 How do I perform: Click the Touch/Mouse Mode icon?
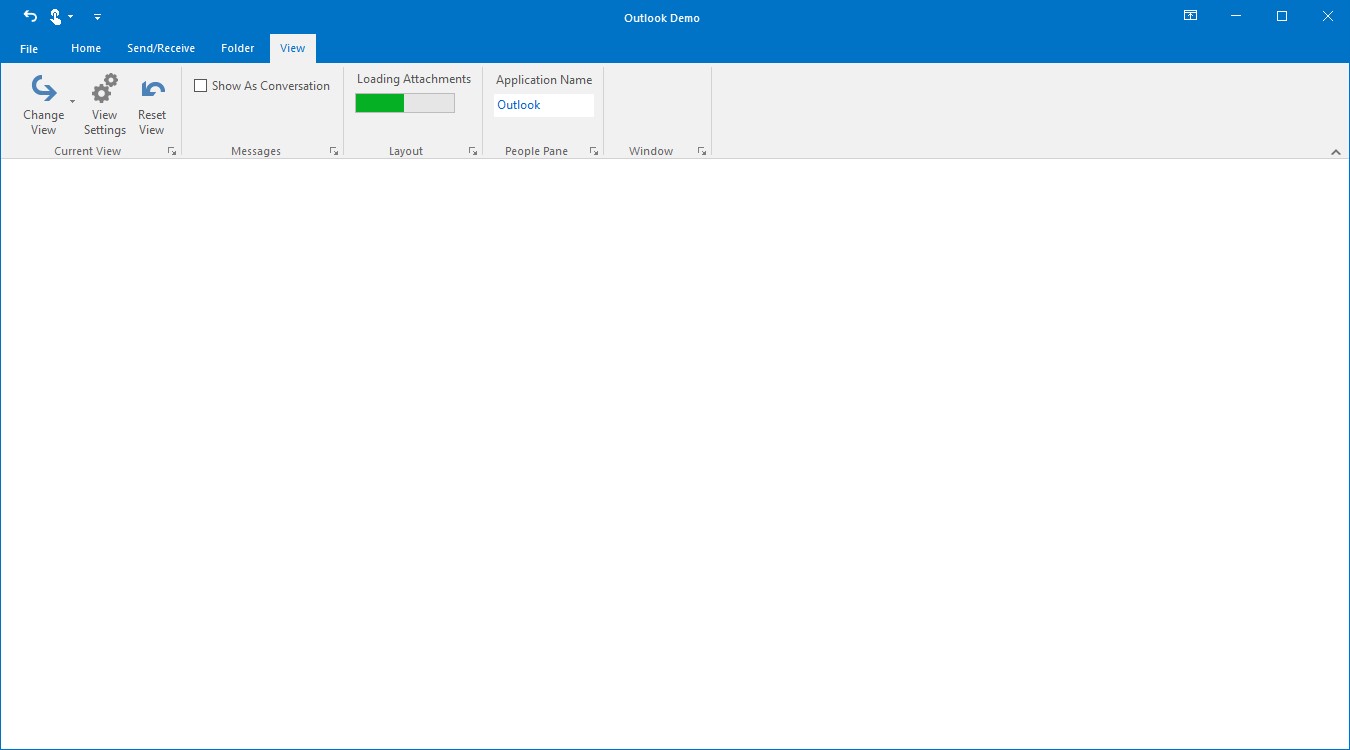pyautogui.click(x=57, y=16)
